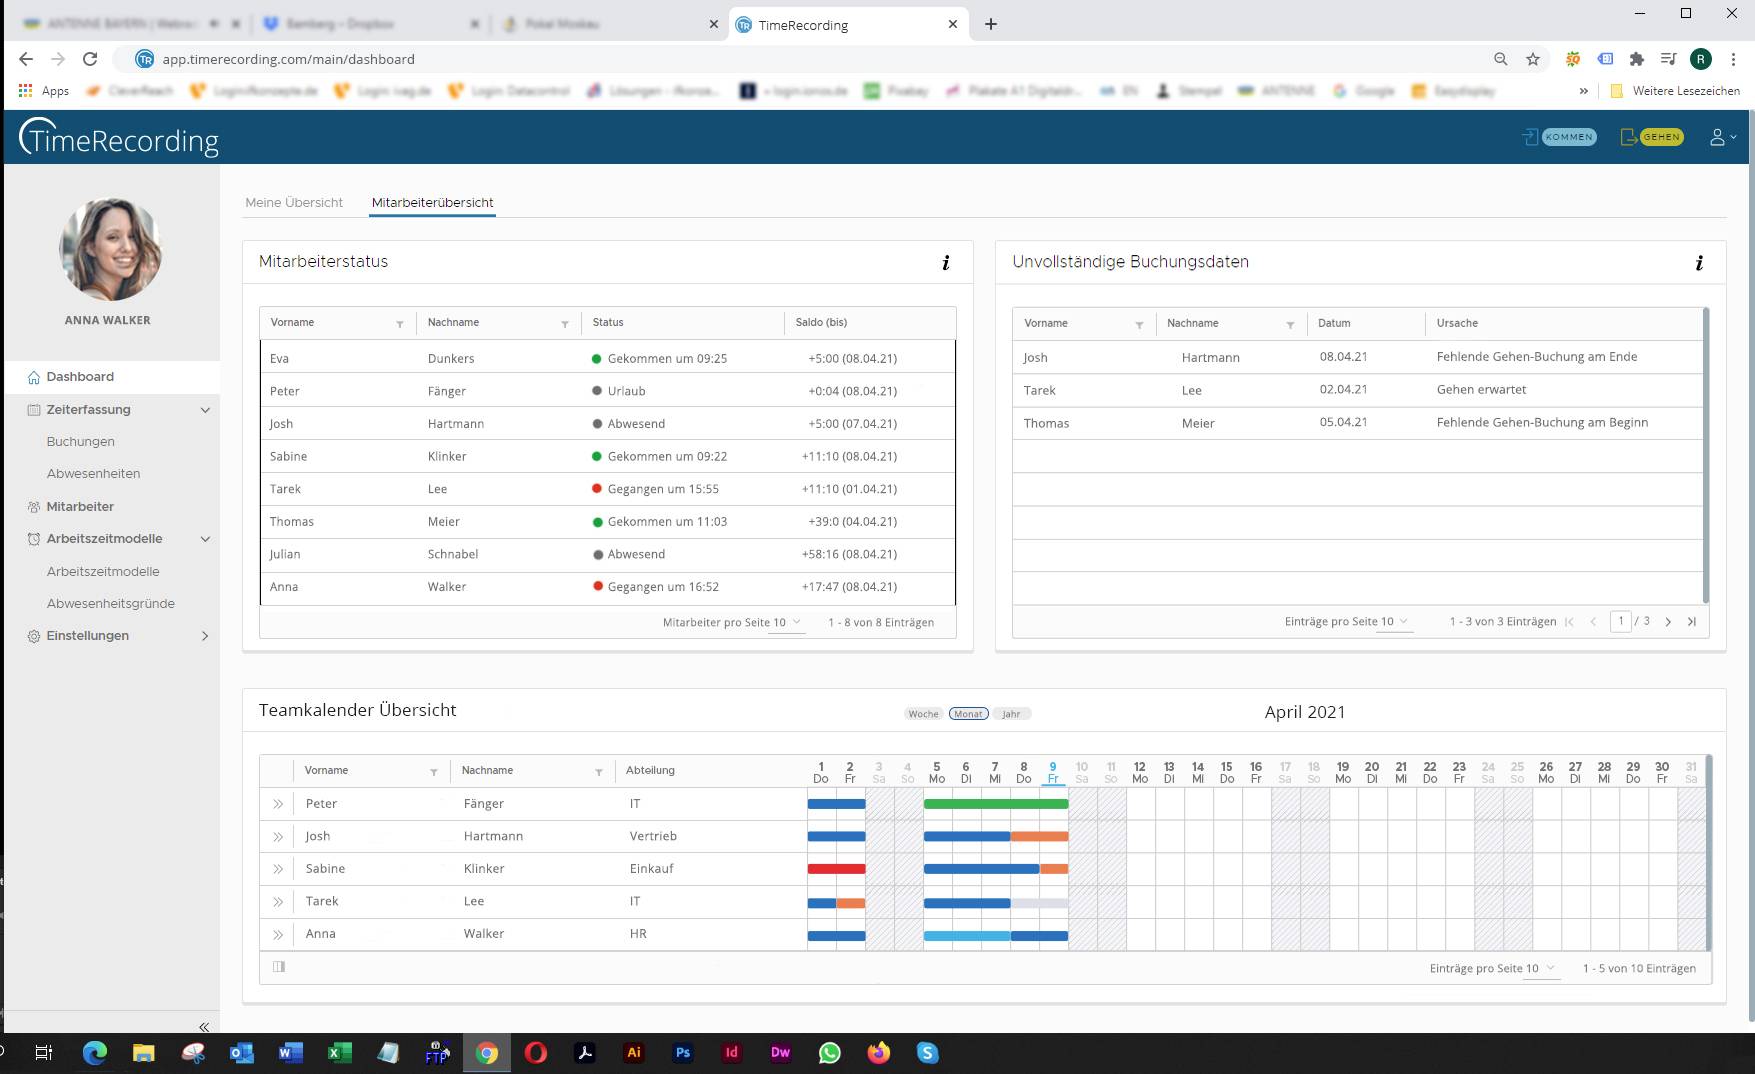This screenshot has width=1755, height=1074.
Task: Click the column chooser icon below Teamkalender
Action: coord(279,967)
